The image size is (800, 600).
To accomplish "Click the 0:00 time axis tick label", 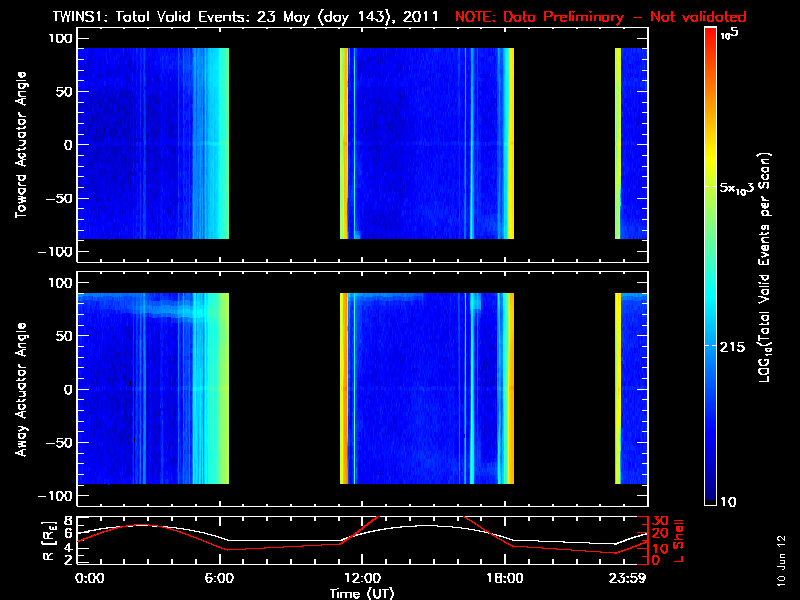I will click(x=89, y=579).
